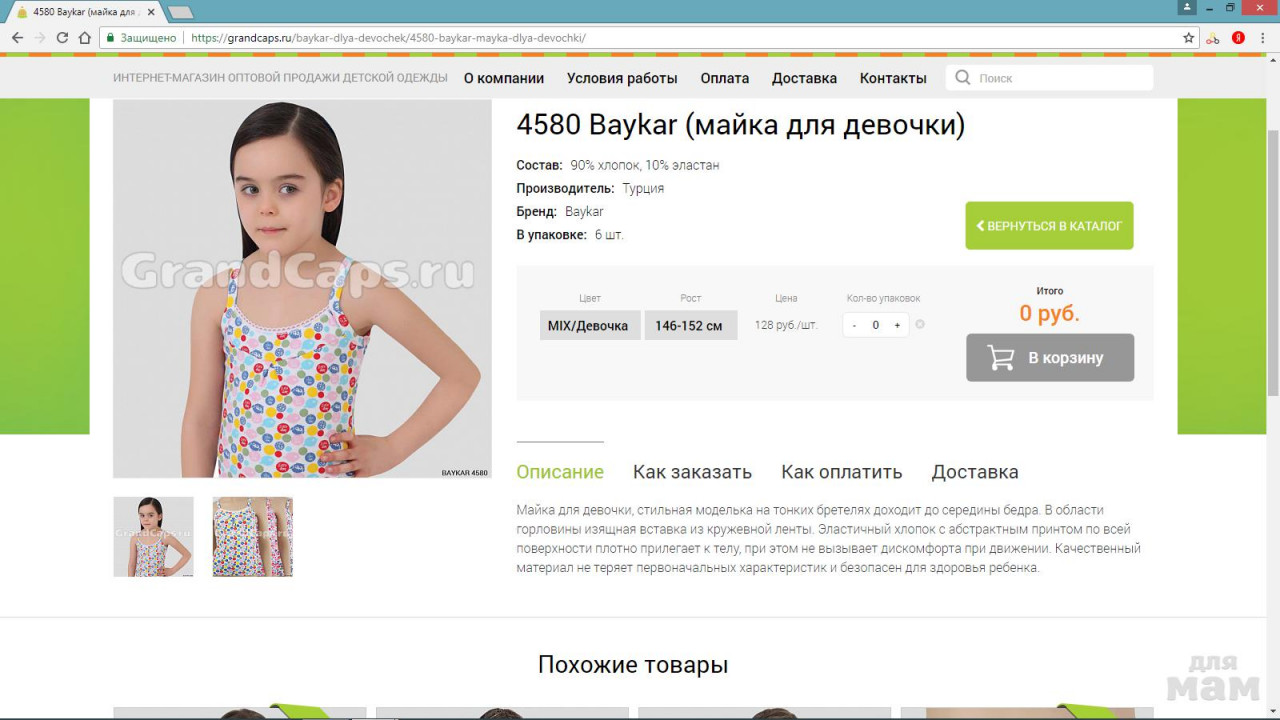
Task: Bookmark page with star icon
Action: [1189, 38]
